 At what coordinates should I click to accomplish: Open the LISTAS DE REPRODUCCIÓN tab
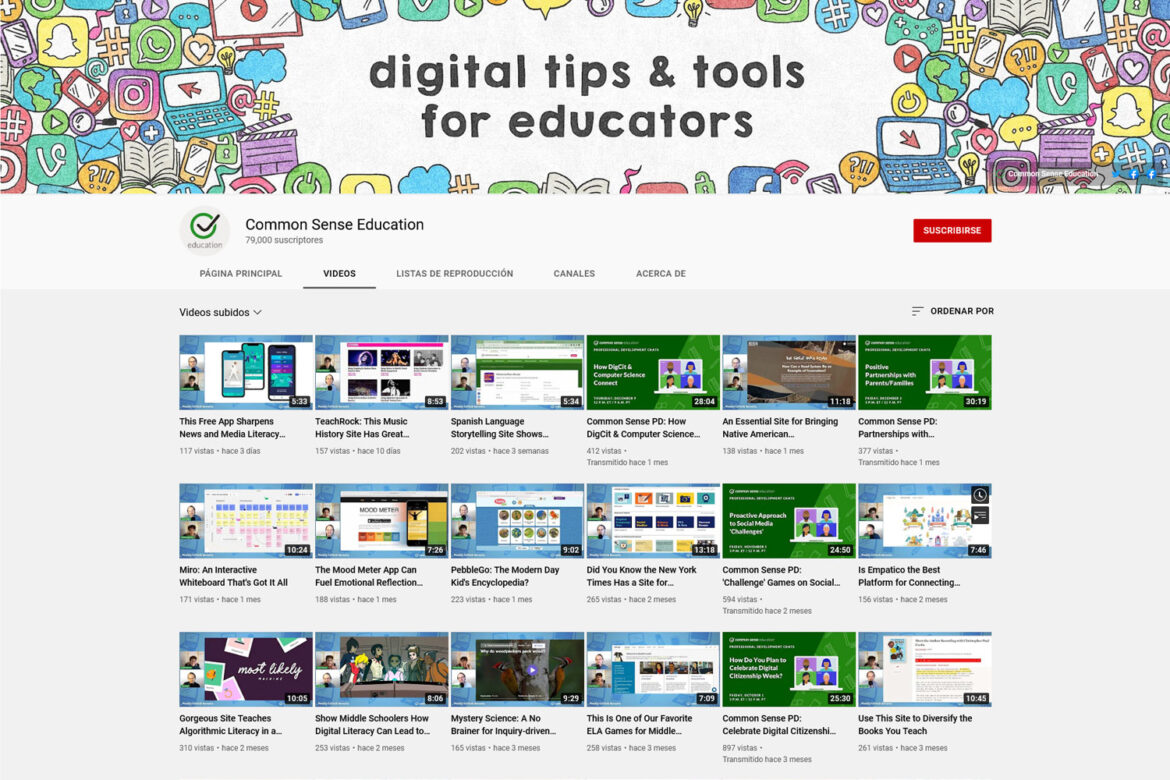point(454,273)
